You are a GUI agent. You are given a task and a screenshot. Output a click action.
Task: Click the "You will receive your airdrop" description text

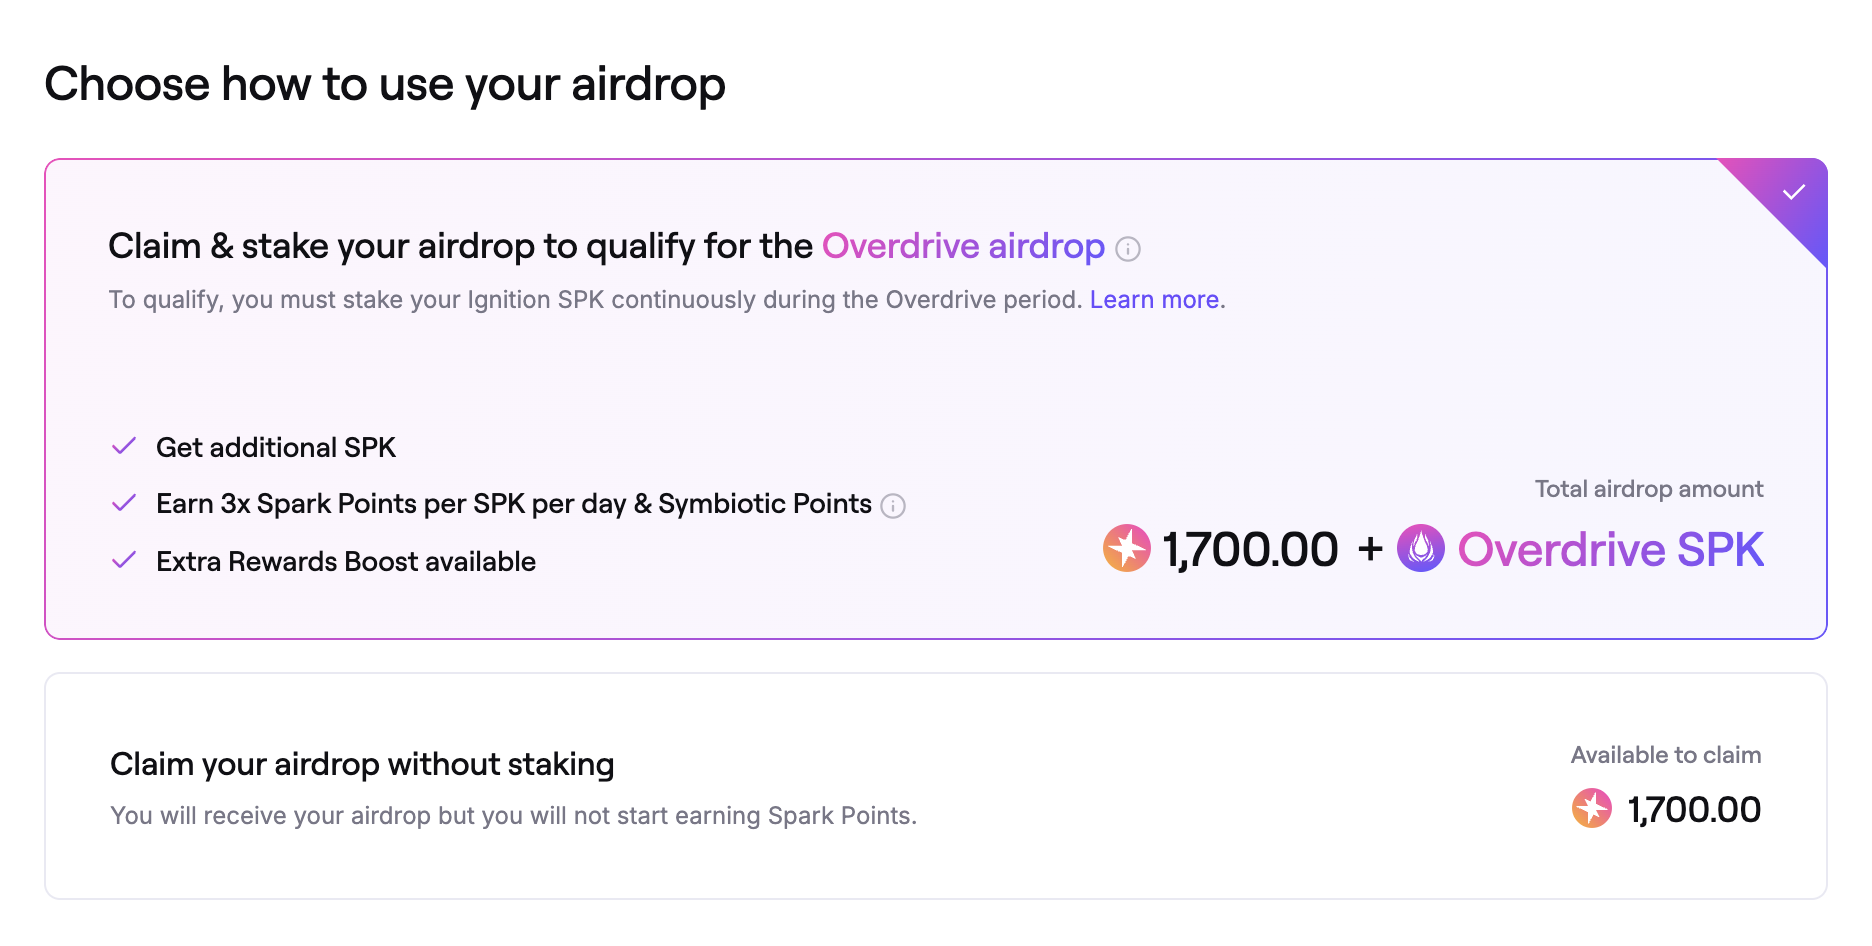pyautogui.click(x=513, y=816)
